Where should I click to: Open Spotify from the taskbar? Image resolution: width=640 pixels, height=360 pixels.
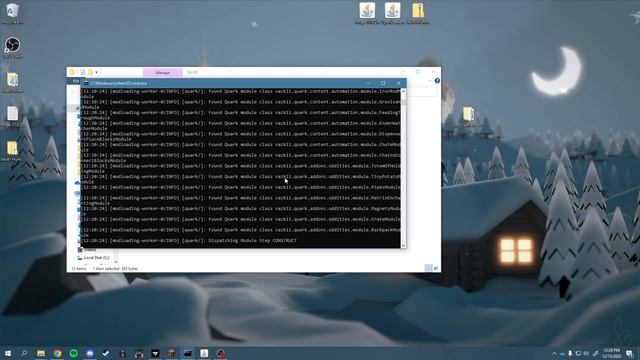point(73,353)
